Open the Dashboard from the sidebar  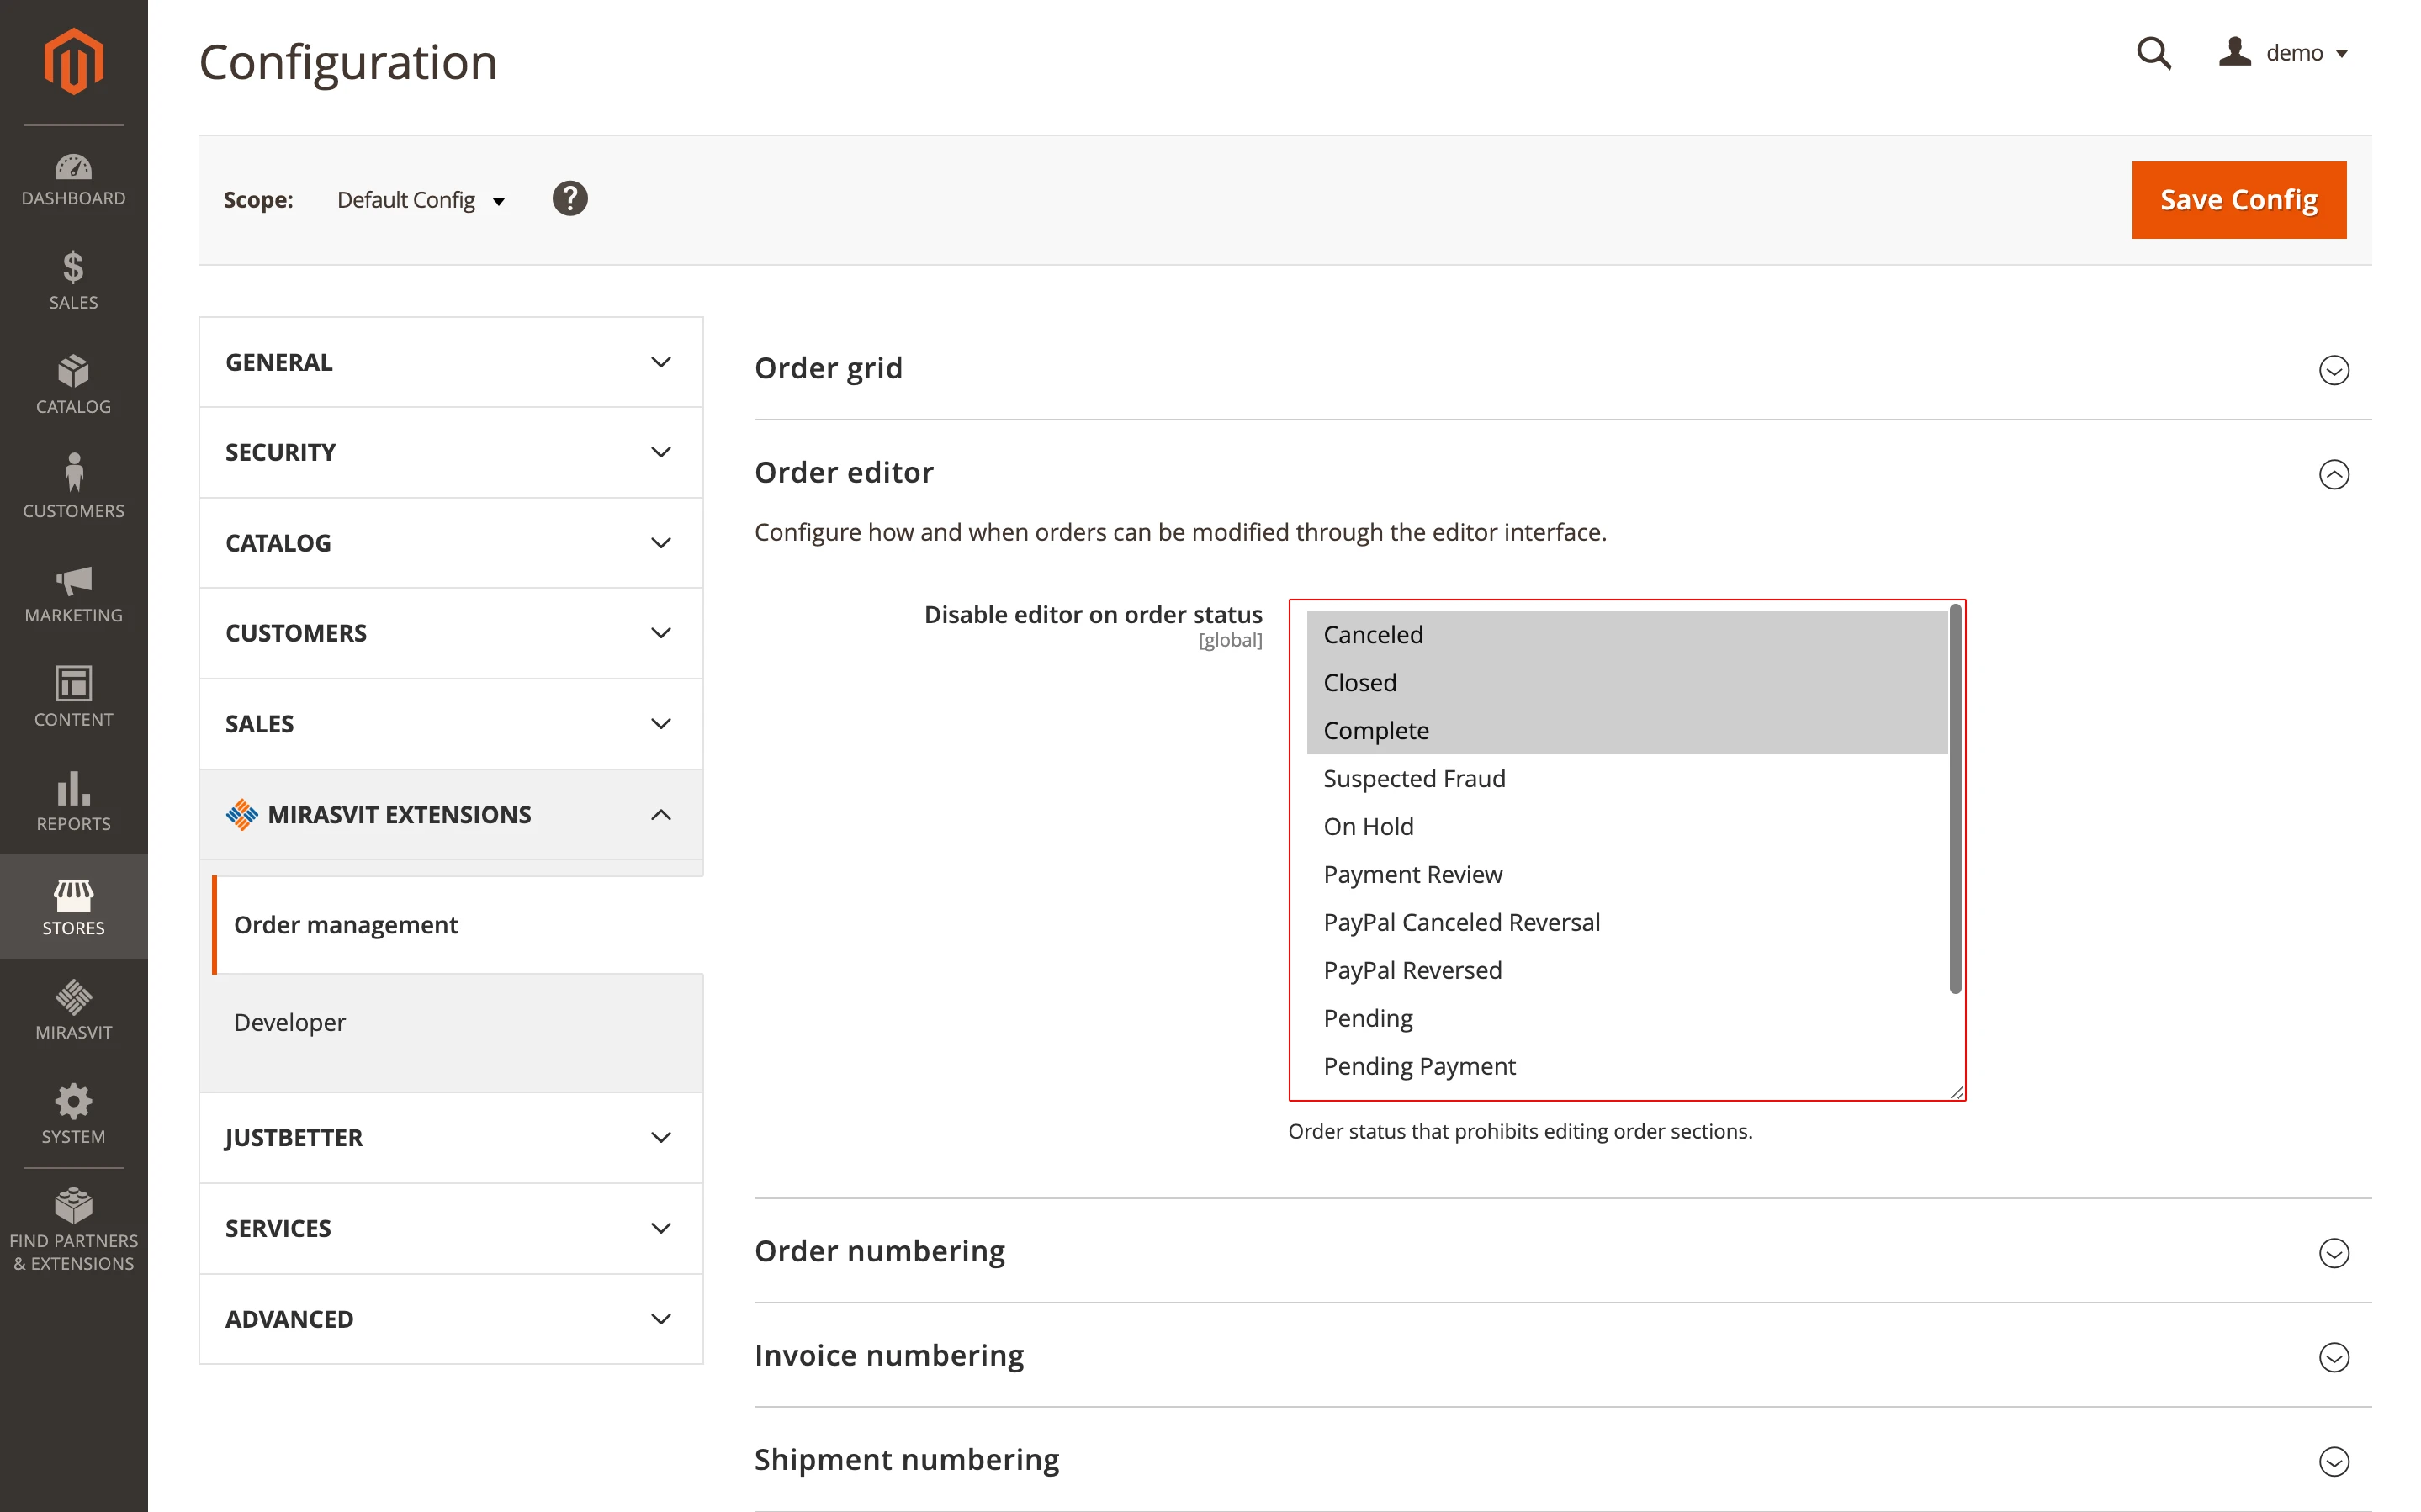pos(73,178)
